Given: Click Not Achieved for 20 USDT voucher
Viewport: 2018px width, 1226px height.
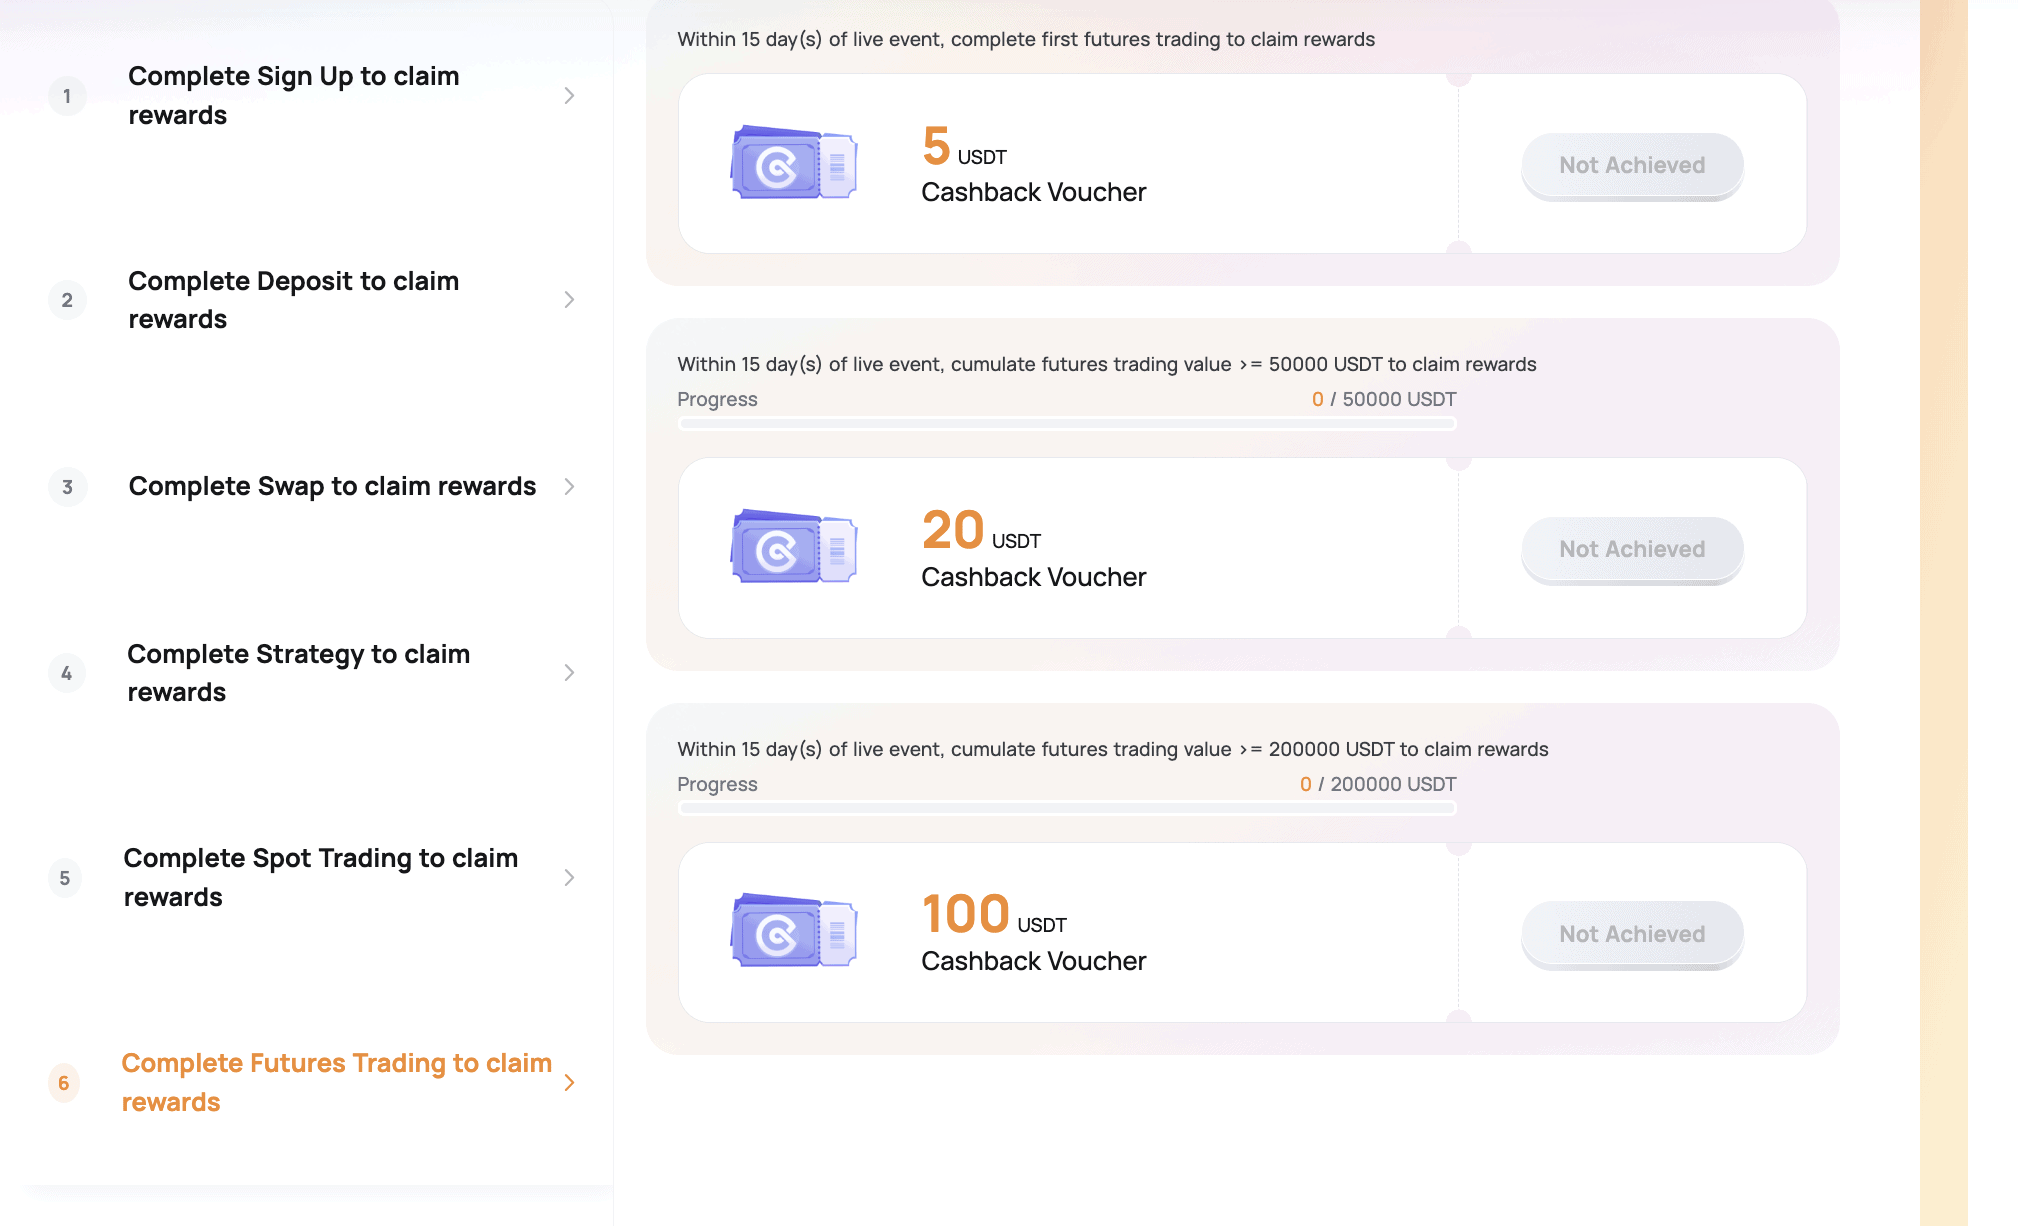Looking at the screenshot, I should click(1632, 549).
